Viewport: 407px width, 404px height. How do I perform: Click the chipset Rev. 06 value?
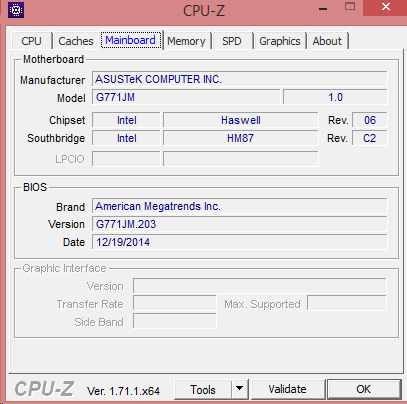tap(370, 120)
